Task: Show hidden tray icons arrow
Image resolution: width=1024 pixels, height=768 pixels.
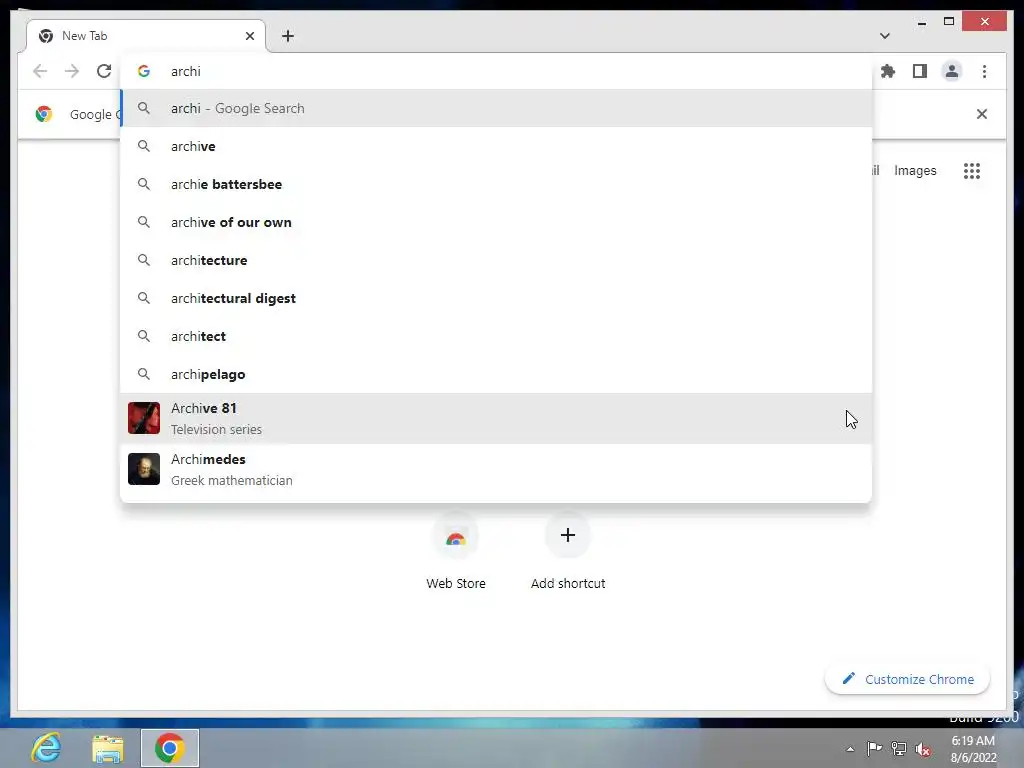Action: 850,749
